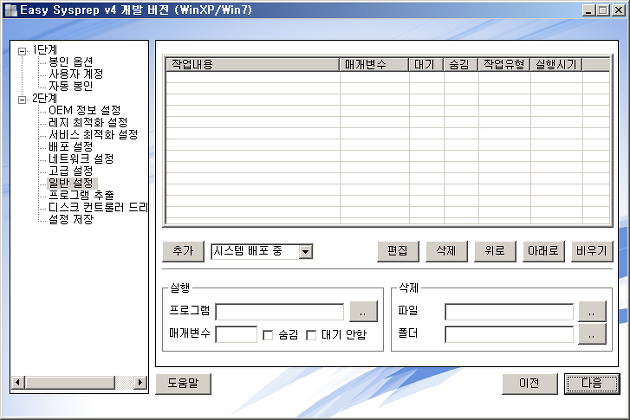Focus the 파일 input field
630x420 pixels.
tap(509, 312)
